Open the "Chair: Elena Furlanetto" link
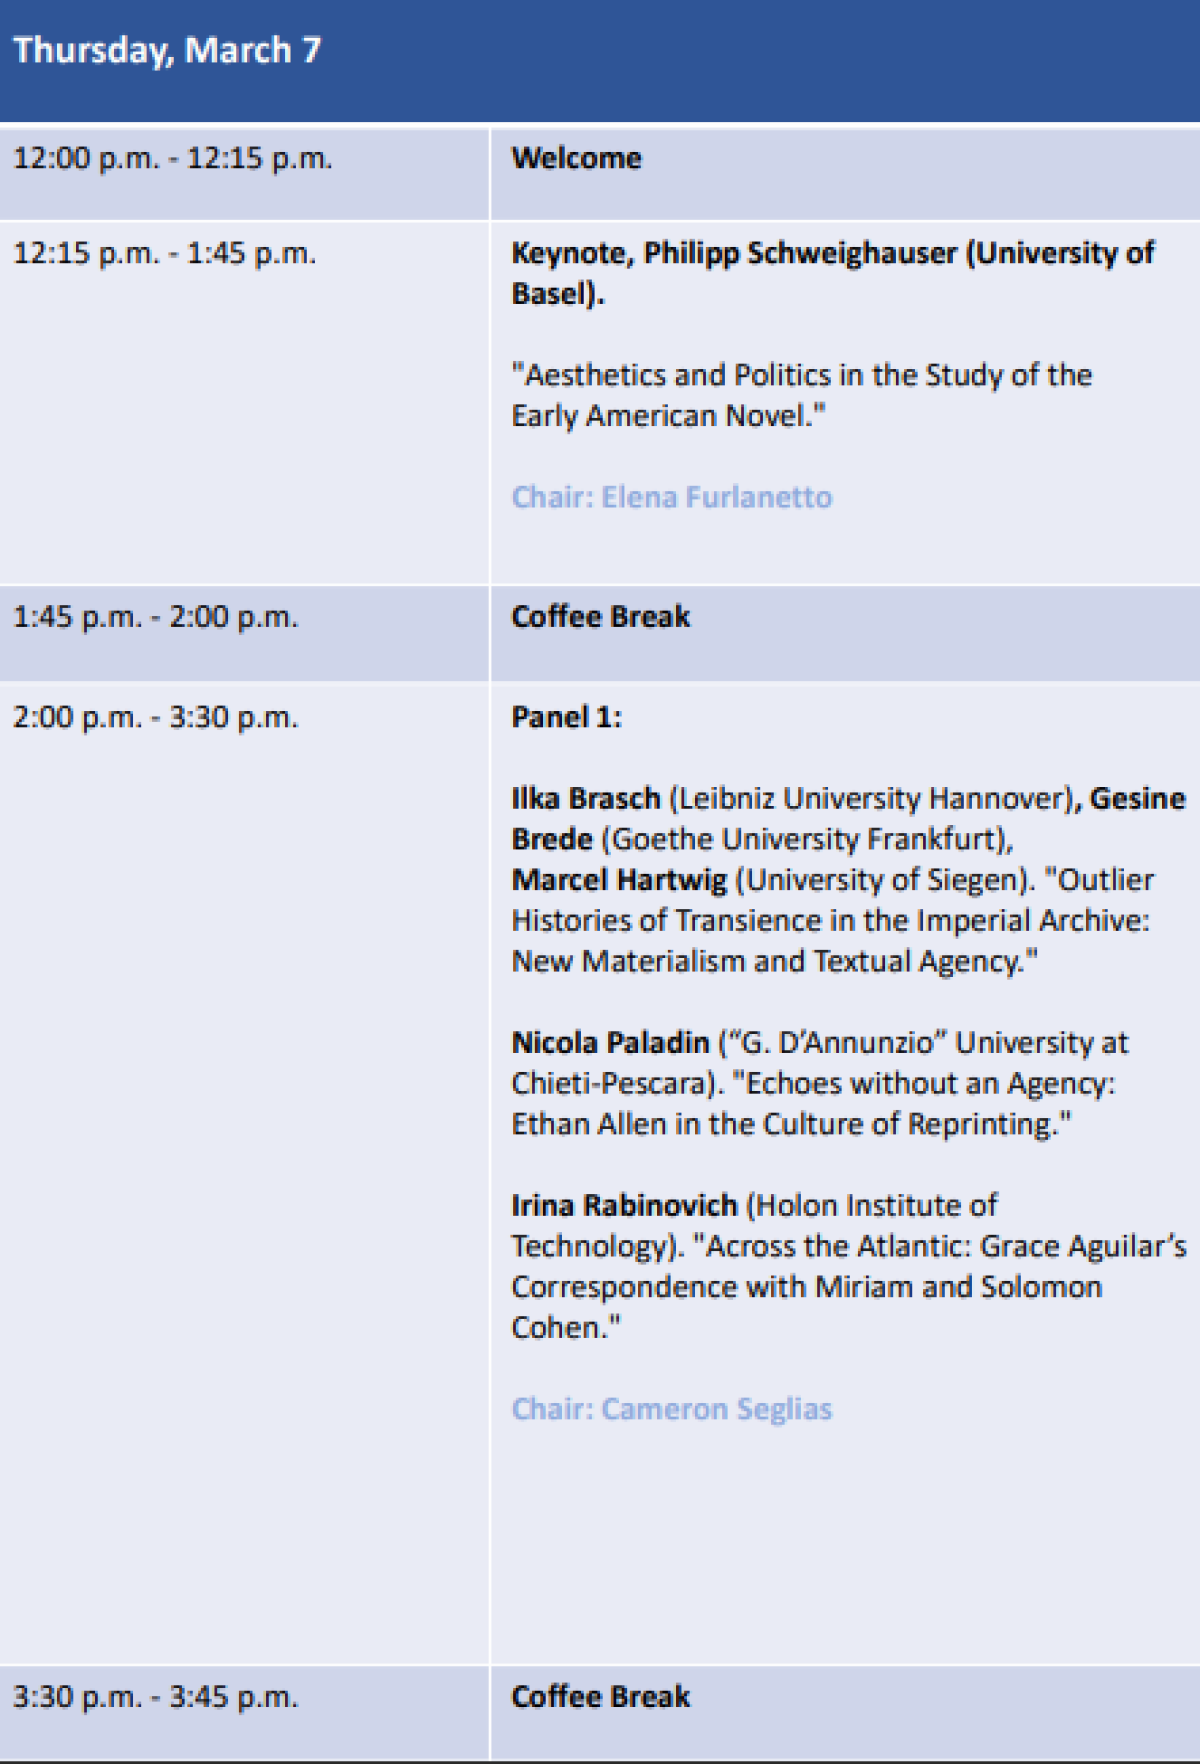This screenshot has height=1764, width=1200. [x=671, y=497]
